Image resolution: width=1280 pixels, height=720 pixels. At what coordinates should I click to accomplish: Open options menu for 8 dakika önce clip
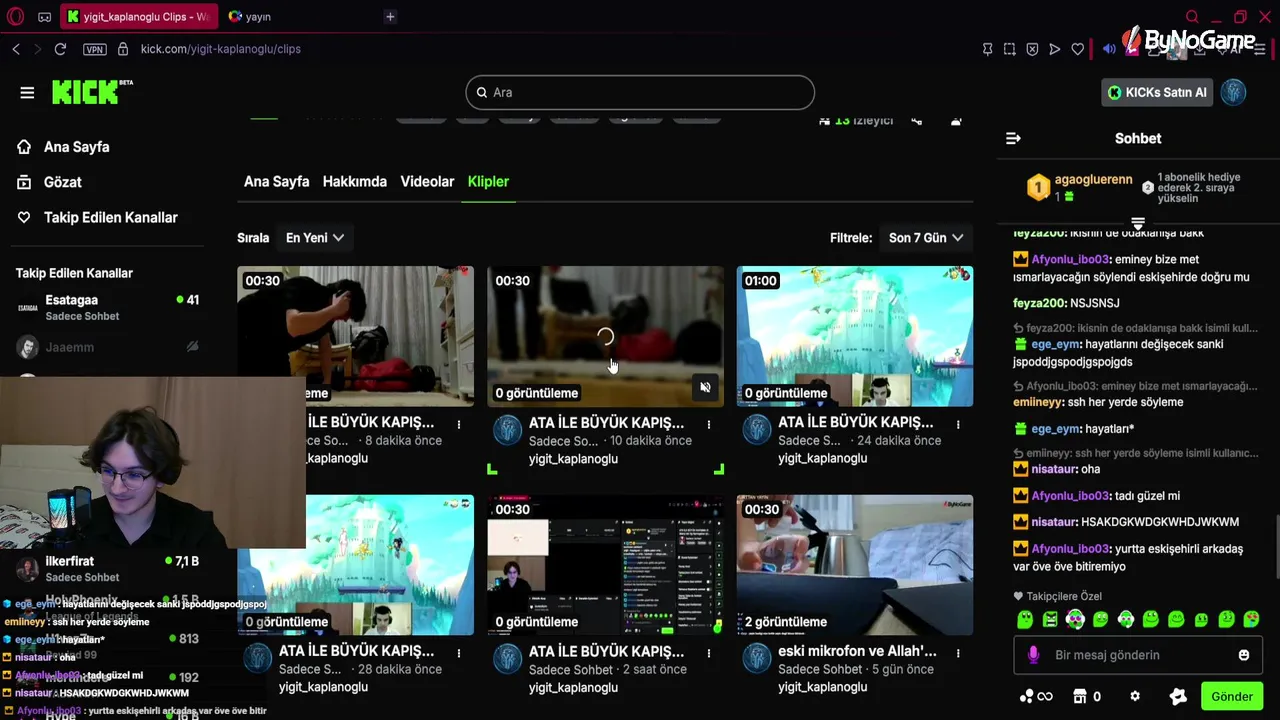[459, 425]
